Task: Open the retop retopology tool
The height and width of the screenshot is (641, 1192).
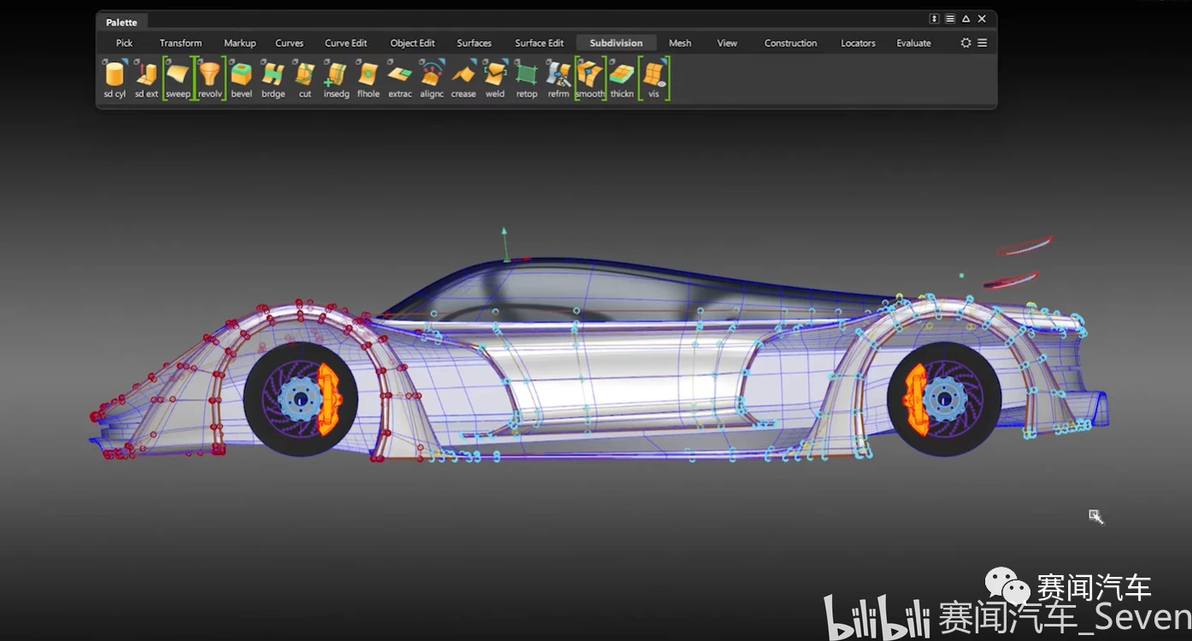Action: (526, 74)
